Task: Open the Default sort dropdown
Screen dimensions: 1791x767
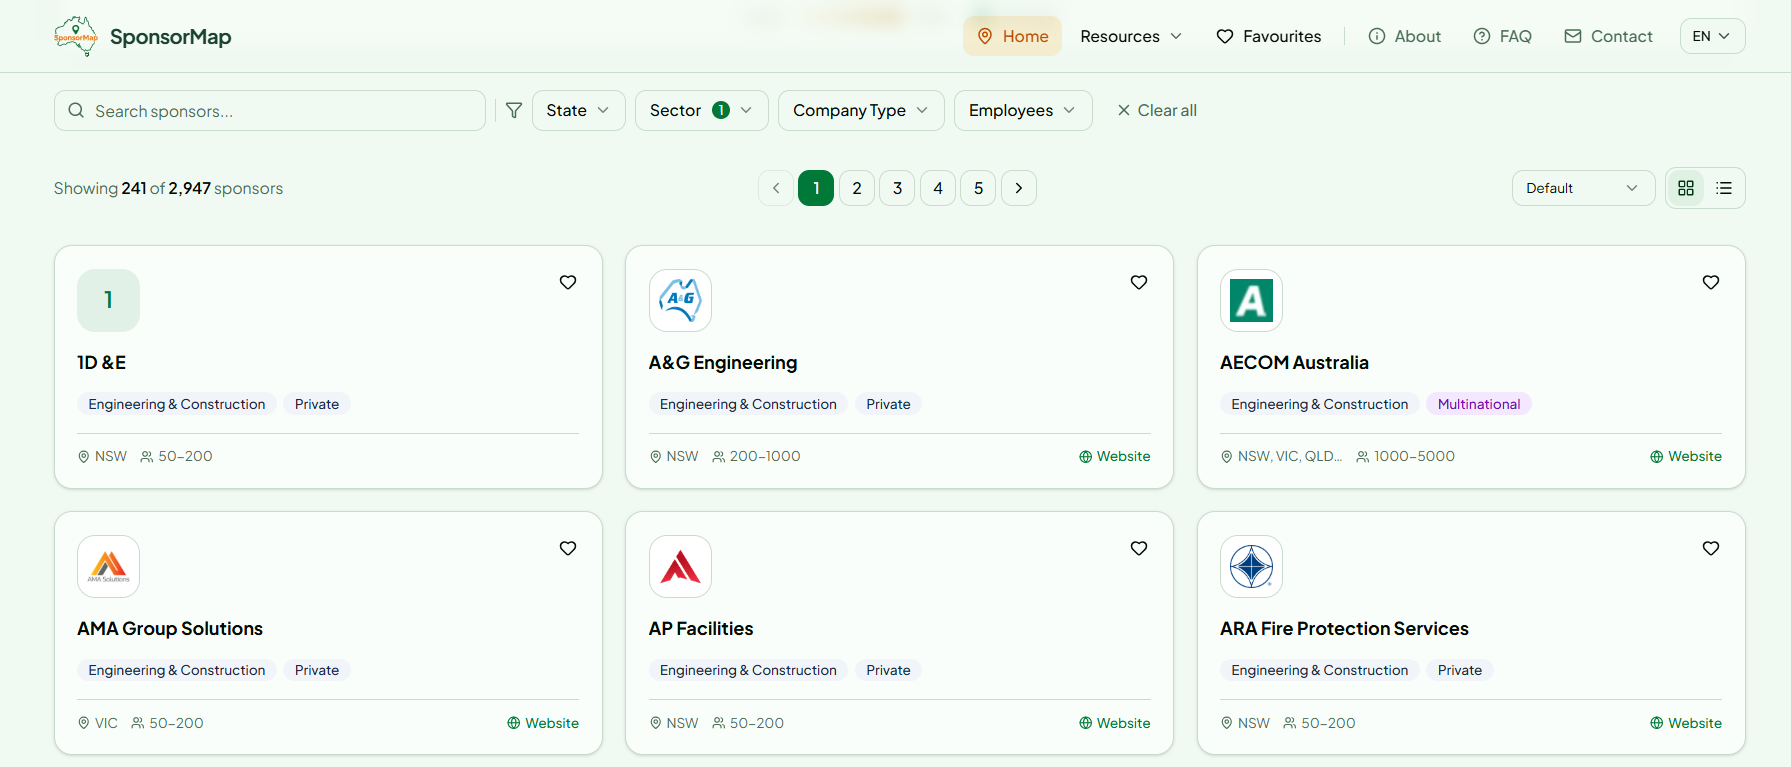Action: click(x=1583, y=188)
